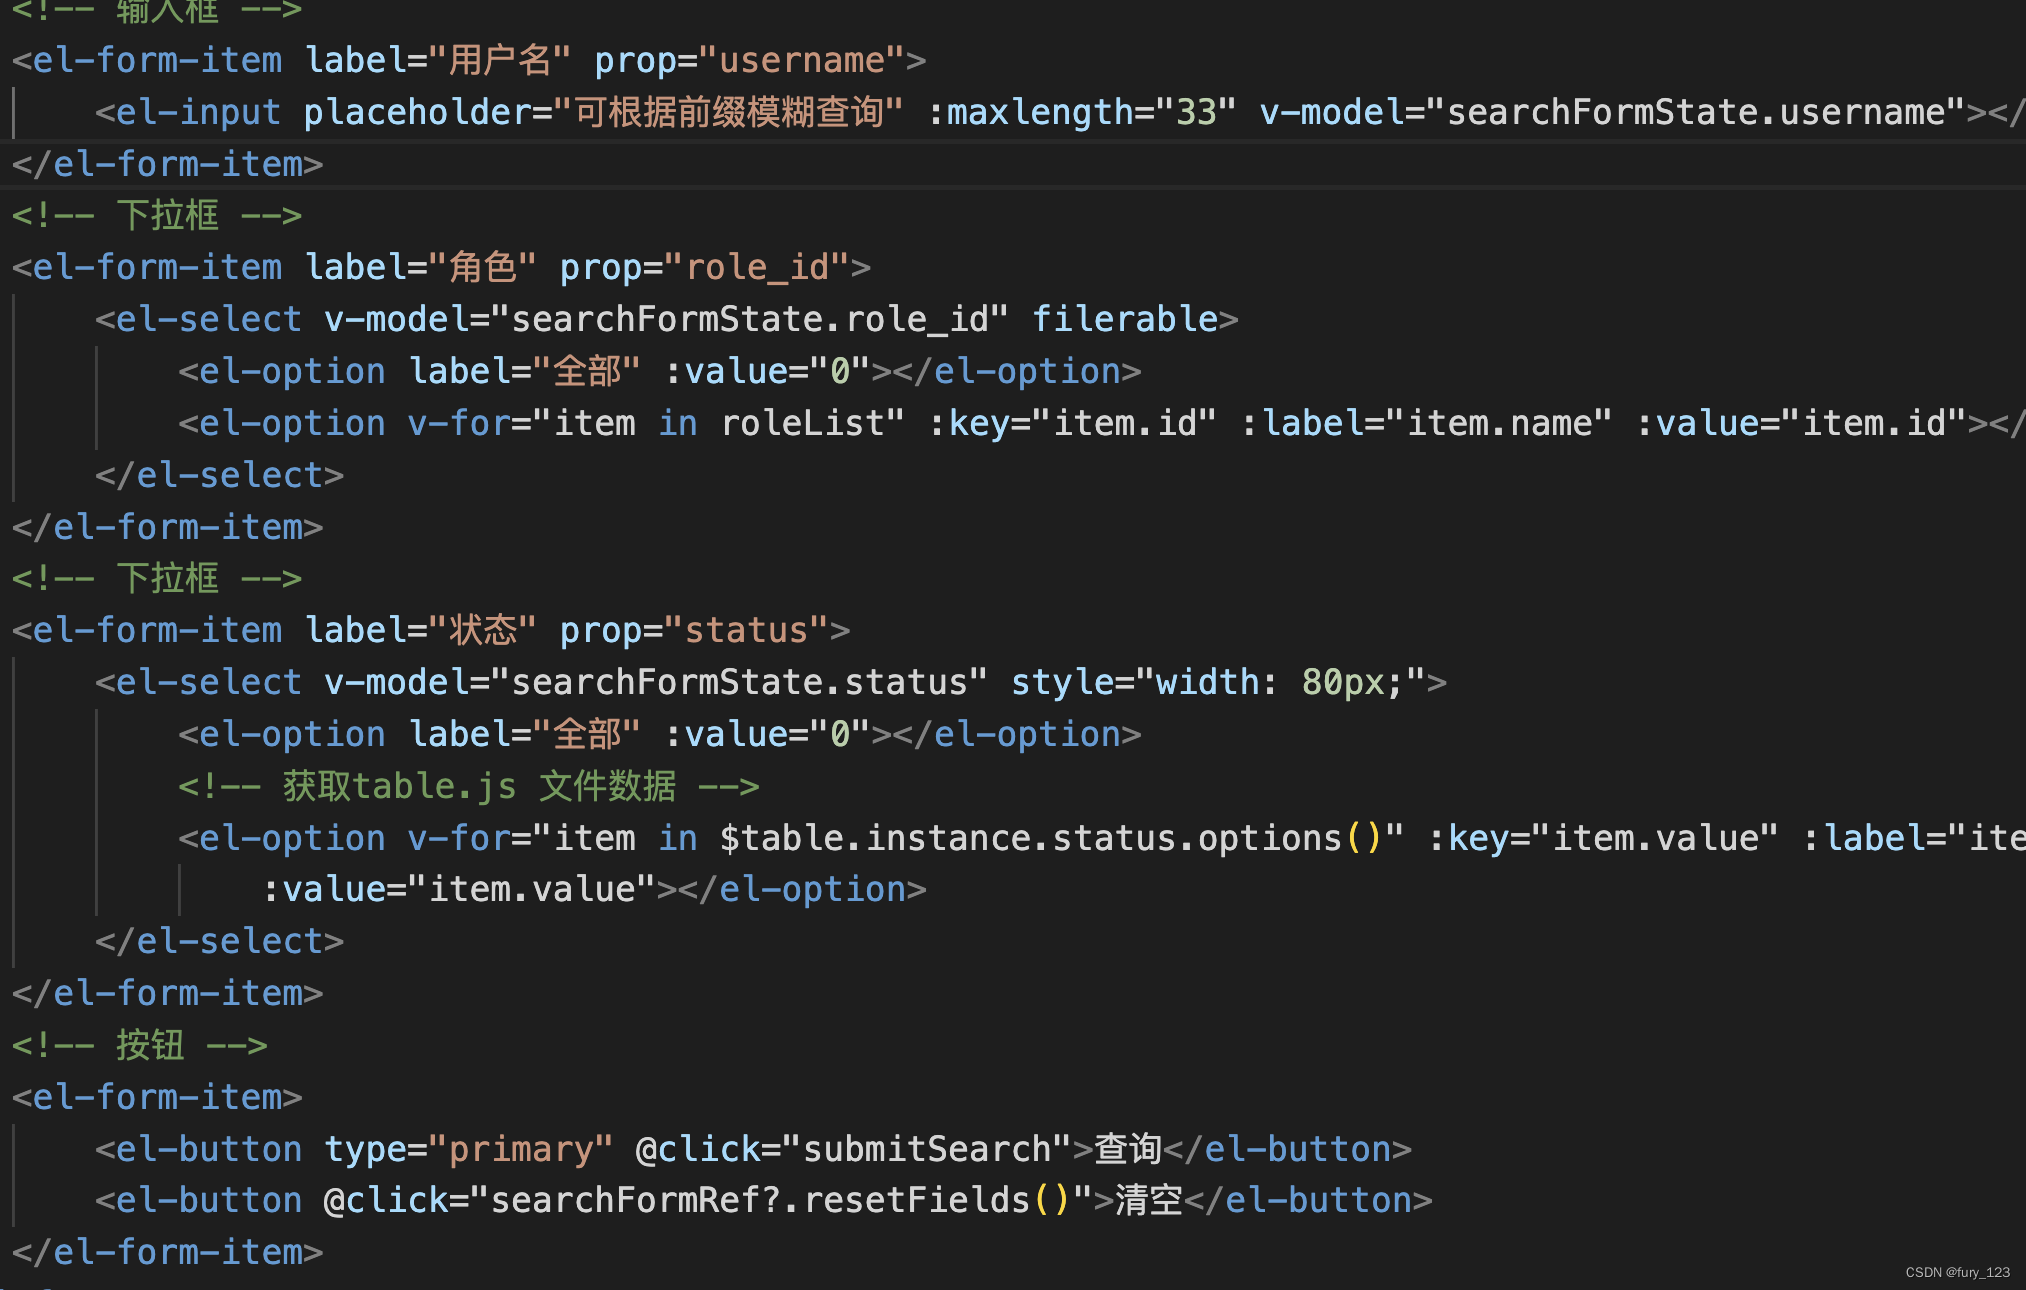The height and width of the screenshot is (1290, 2026).
Task: Click the :label="item.name" attribute
Action: coord(1426,424)
